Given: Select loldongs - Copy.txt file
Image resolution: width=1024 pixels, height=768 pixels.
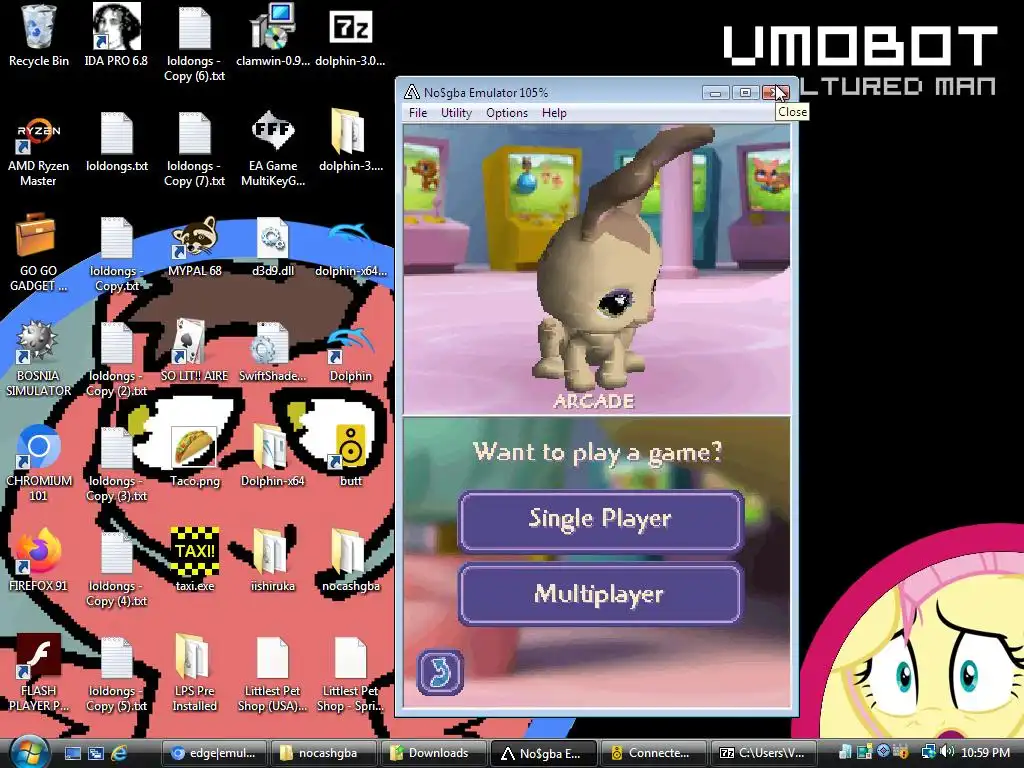Looking at the screenshot, I should 117,255.
